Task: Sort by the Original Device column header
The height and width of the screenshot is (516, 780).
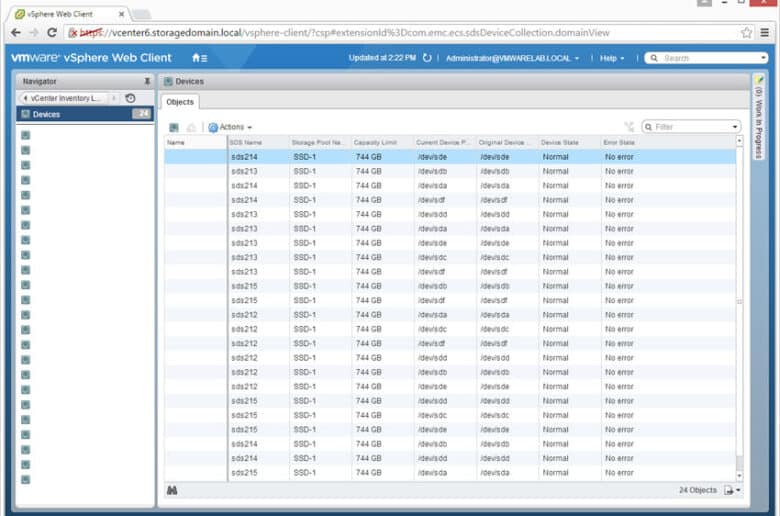Action: point(507,142)
